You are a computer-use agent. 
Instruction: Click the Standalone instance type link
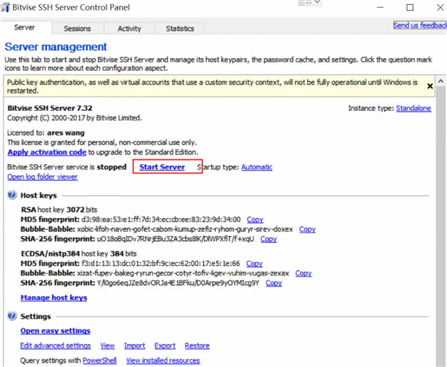[414, 108]
